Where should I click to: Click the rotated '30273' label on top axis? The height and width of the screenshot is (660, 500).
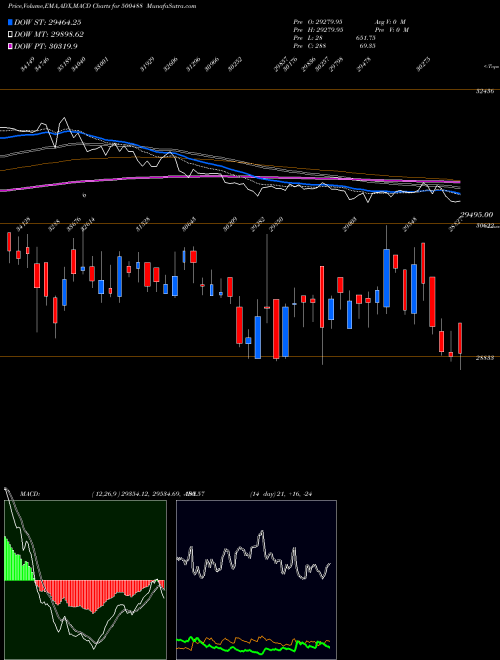pos(423,66)
